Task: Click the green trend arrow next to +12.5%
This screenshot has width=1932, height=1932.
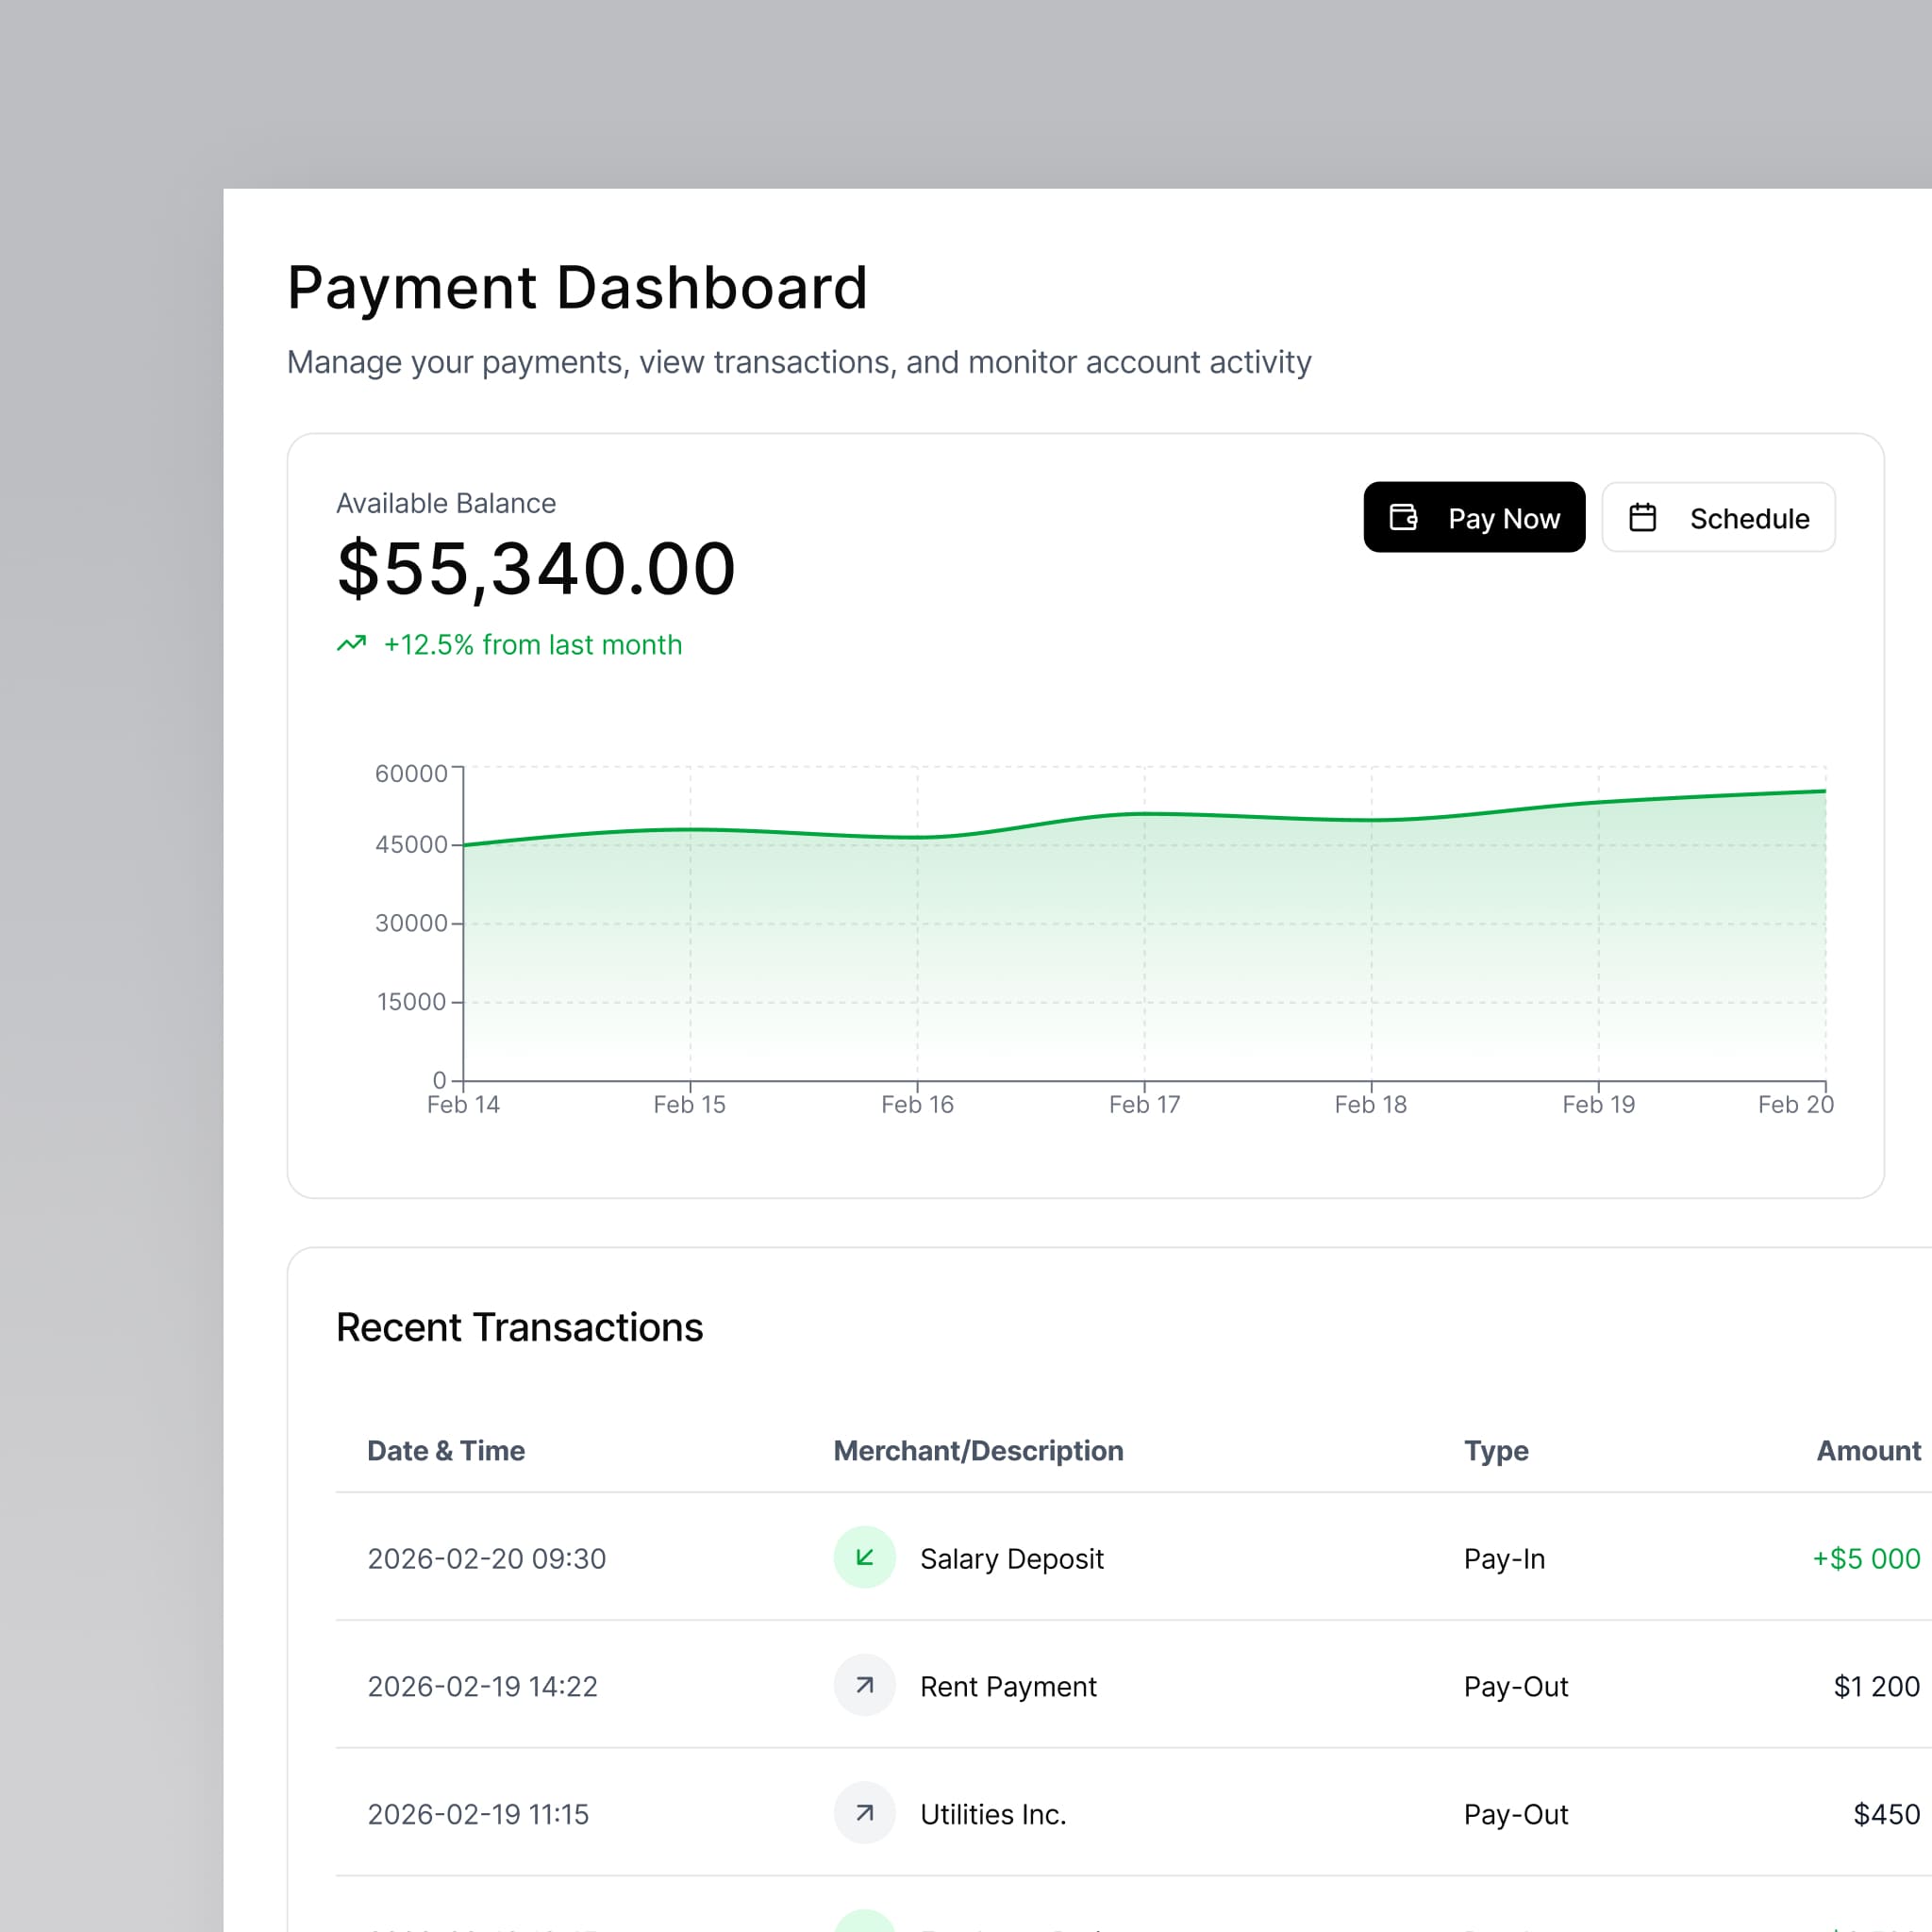Action: 352,644
